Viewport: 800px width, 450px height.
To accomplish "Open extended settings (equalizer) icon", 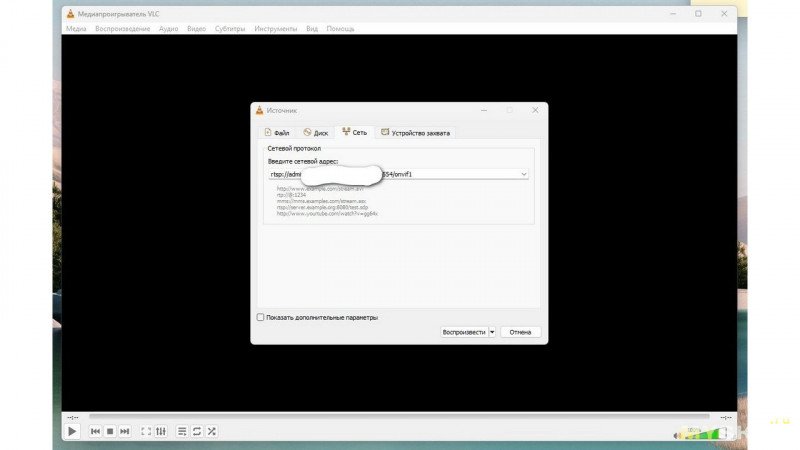I will tap(160, 431).
